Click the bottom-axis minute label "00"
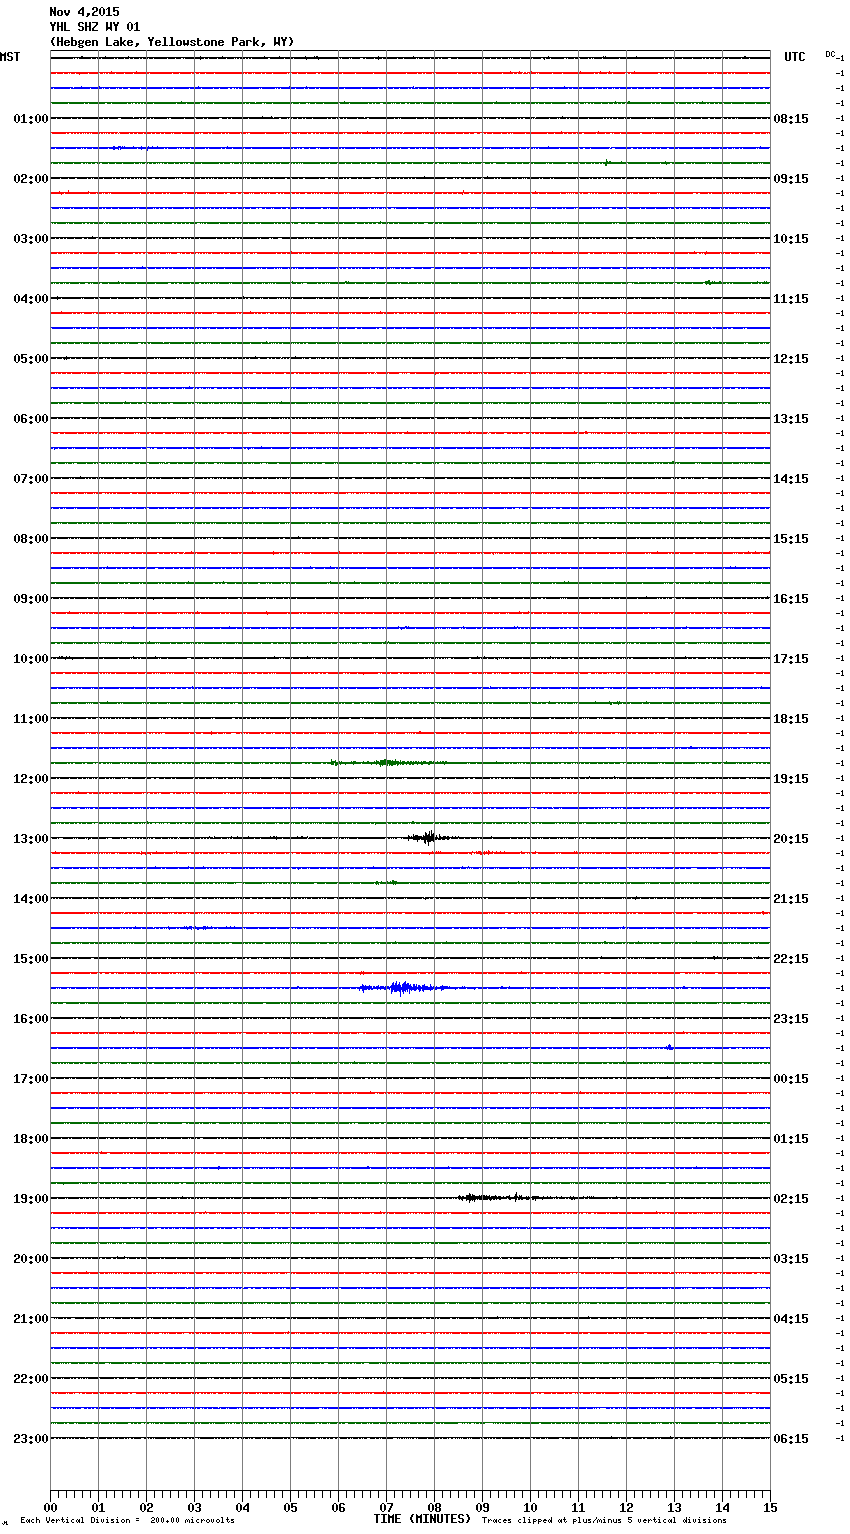850x1534 pixels. (50, 1507)
